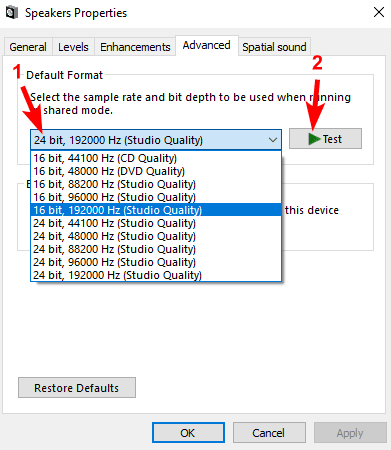Choose 16 bit, 96000 Hz option
Image resolution: width=391 pixels, height=450 pixels.
pos(156,197)
